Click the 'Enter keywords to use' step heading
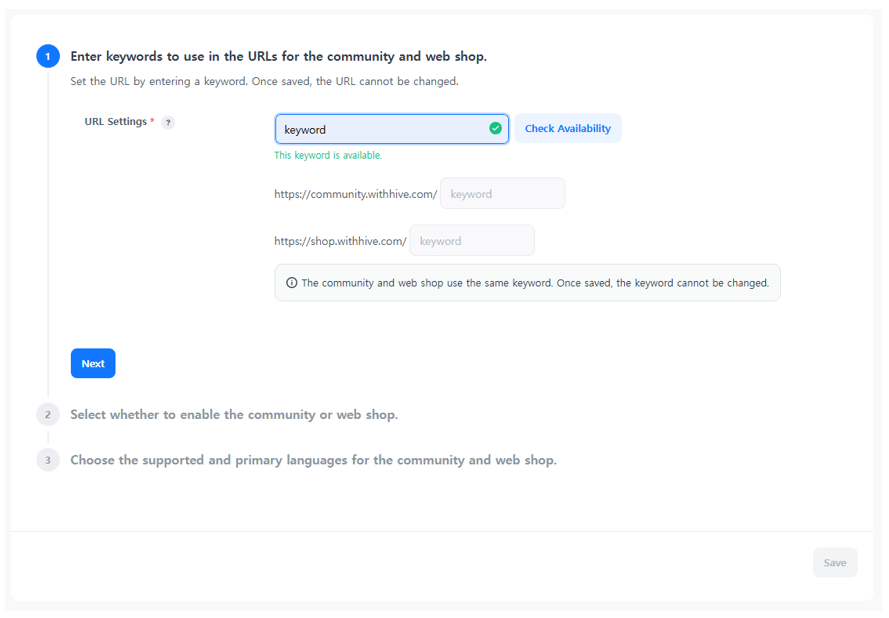Image resolution: width=889 pixels, height=618 pixels. click(x=278, y=56)
